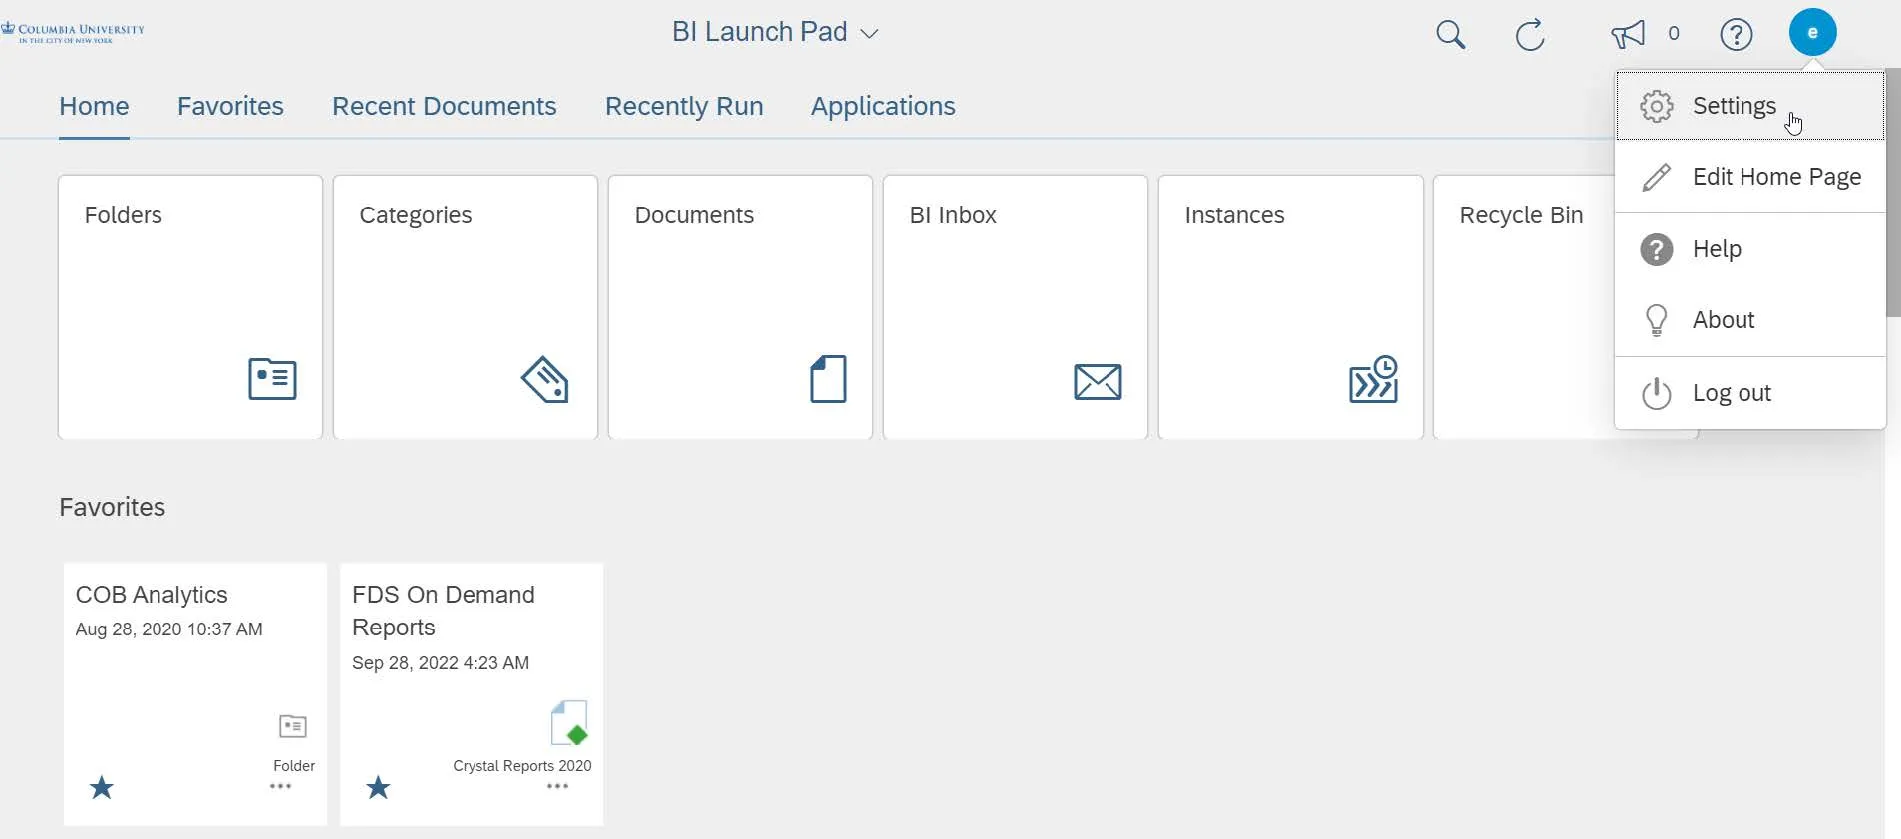Choose Log out from the user menu
1901x839 pixels.
pyautogui.click(x=1750, y=393)
